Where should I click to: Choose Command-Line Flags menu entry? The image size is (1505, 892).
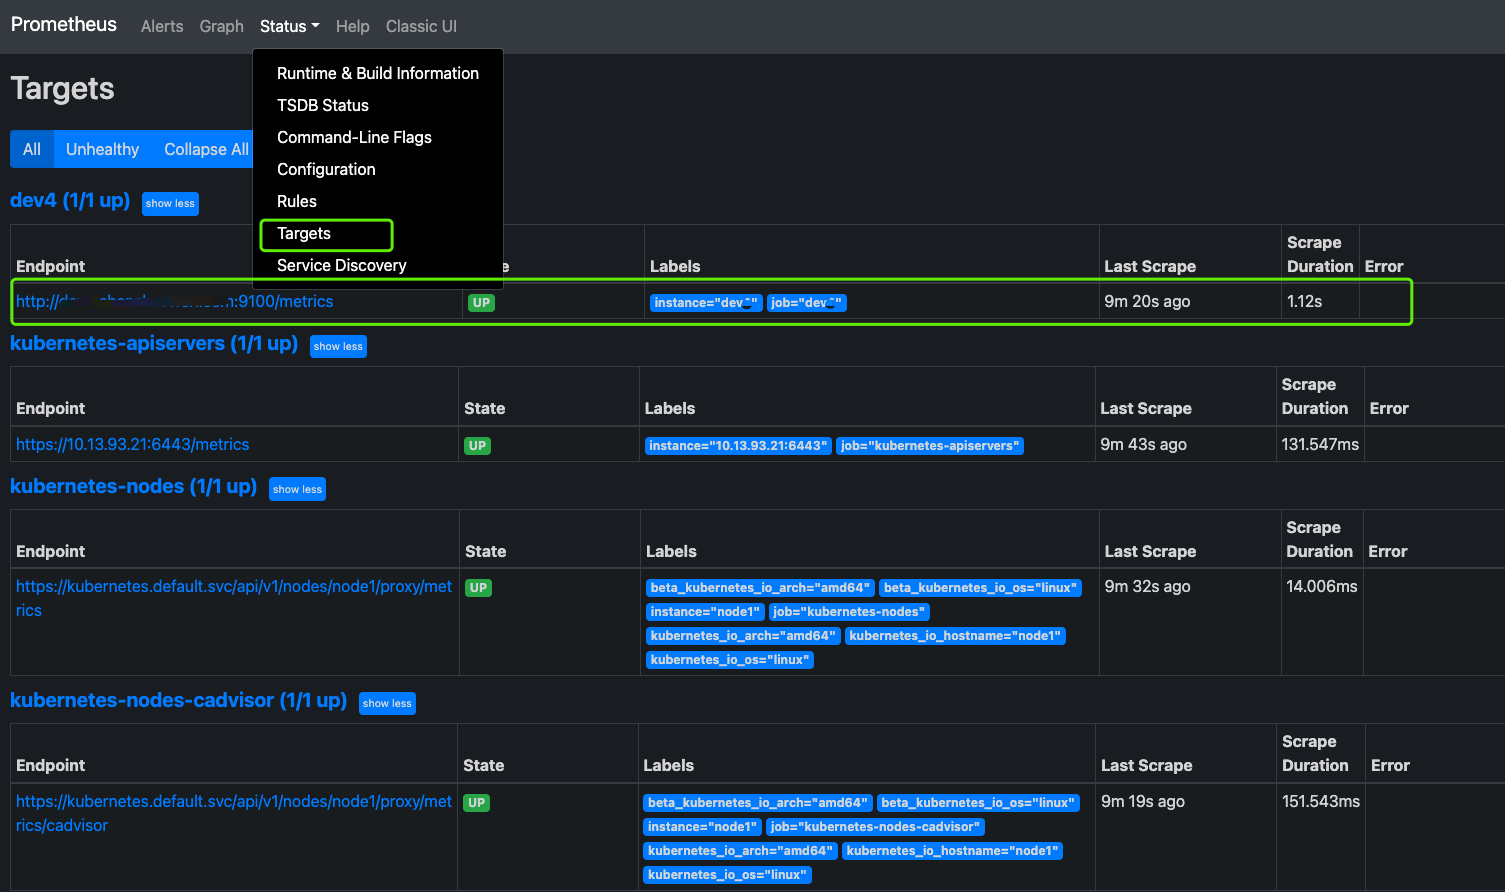(x=378, y=137)
